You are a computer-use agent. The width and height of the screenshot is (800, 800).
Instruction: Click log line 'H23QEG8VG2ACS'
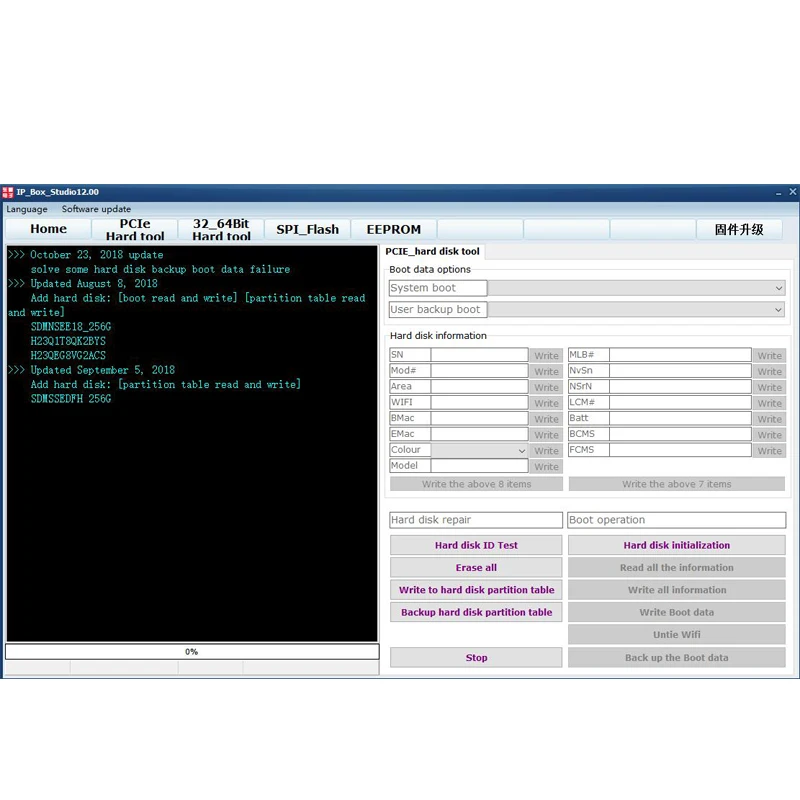coord(68,356)
